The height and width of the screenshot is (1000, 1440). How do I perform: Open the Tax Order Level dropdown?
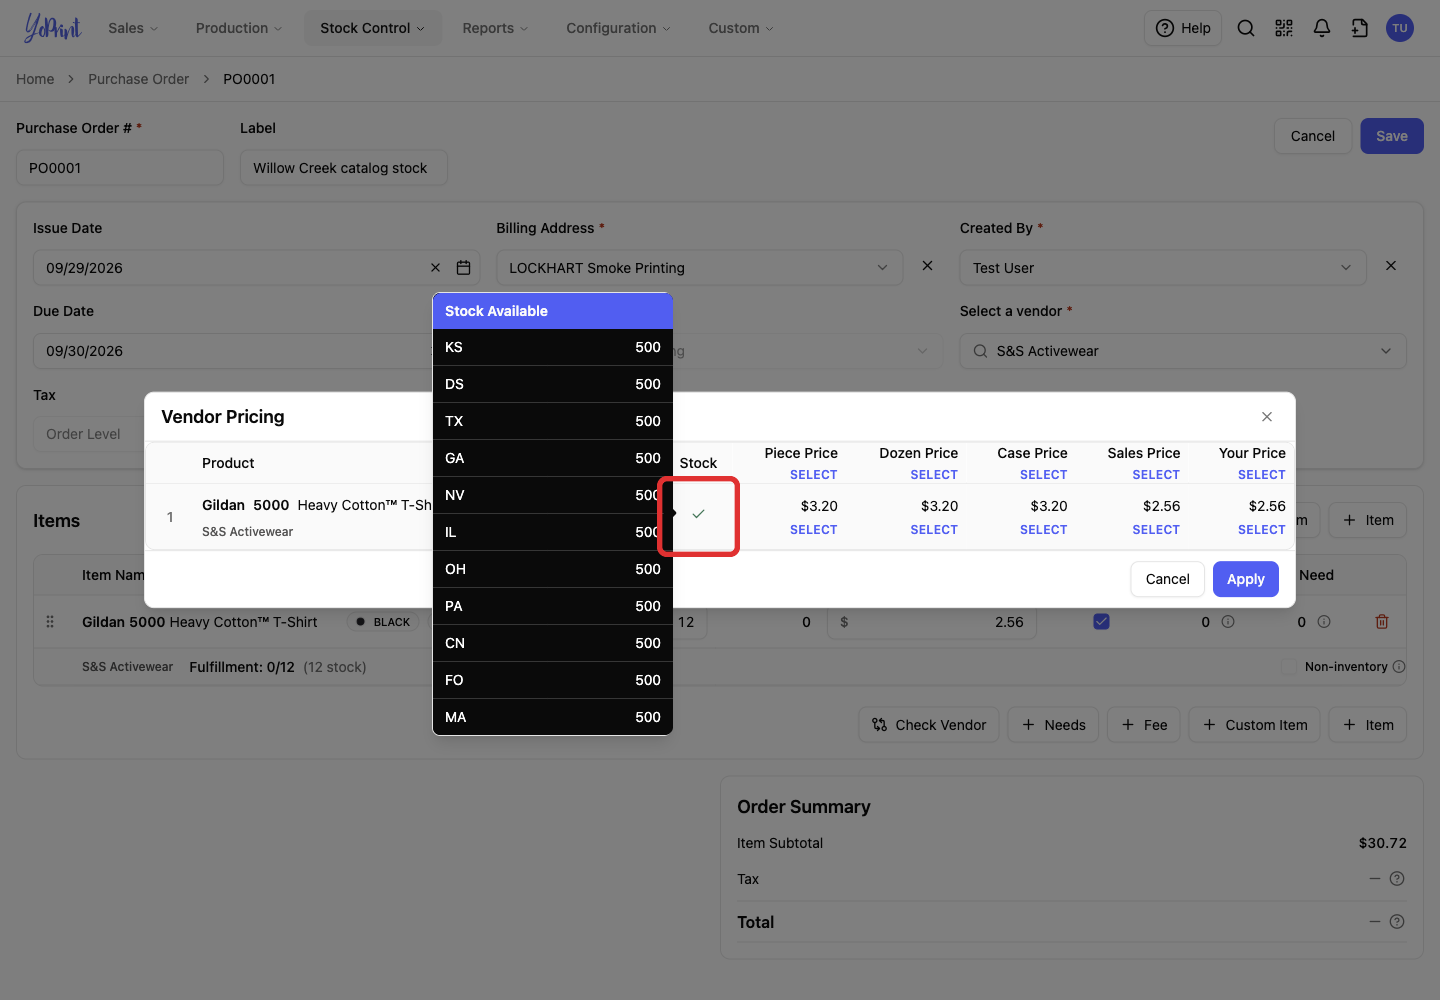[x=88, y=434]
